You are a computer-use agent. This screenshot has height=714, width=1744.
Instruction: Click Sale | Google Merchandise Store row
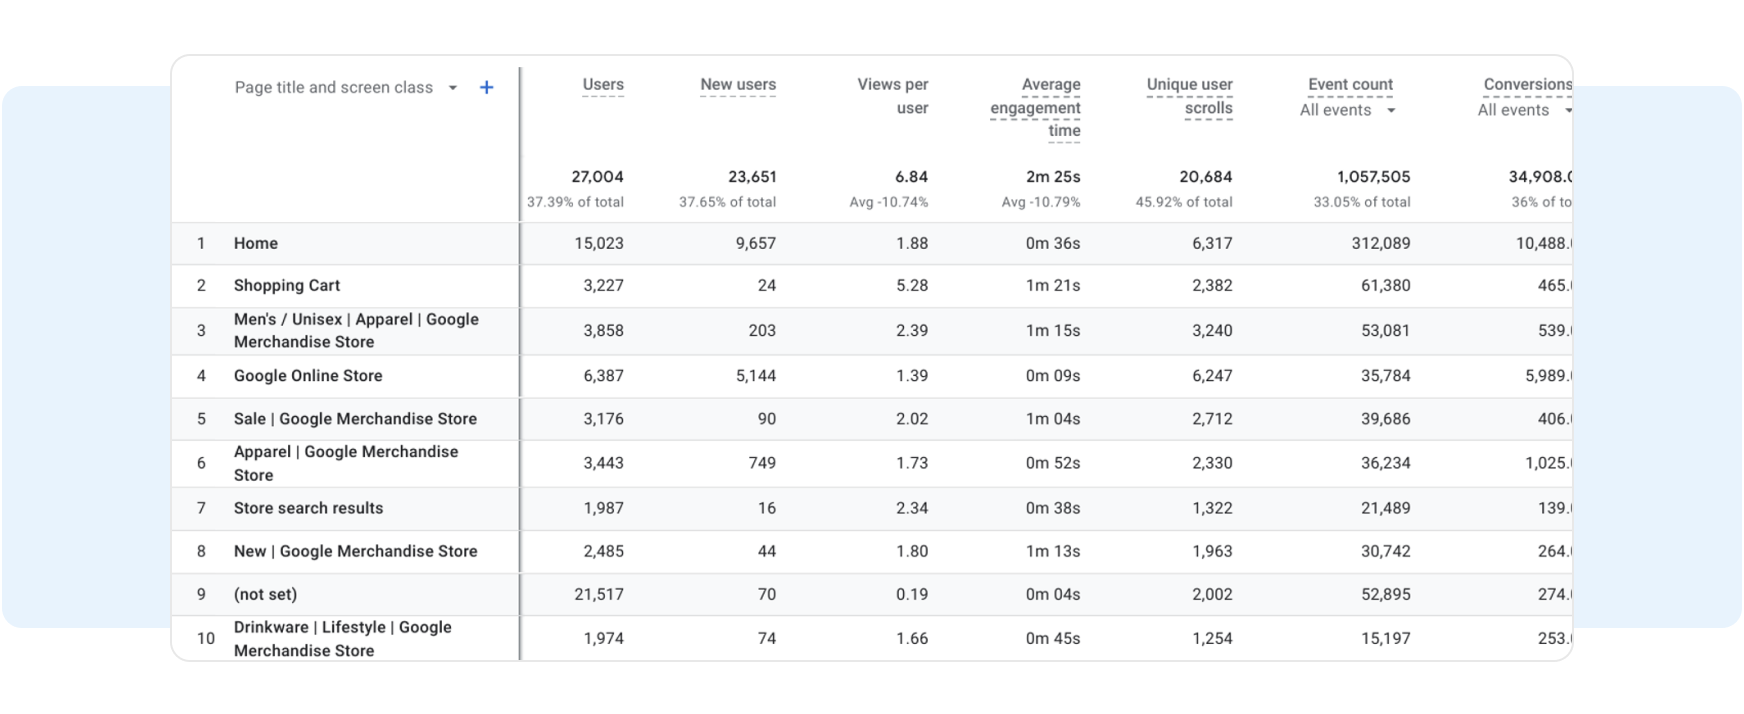coord(355,419)
